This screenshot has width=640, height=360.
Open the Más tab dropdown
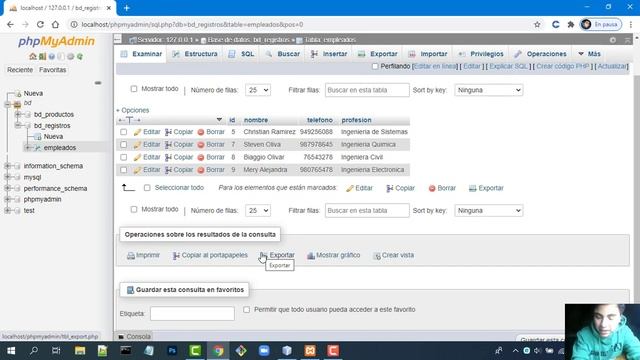tap(589, 54)
